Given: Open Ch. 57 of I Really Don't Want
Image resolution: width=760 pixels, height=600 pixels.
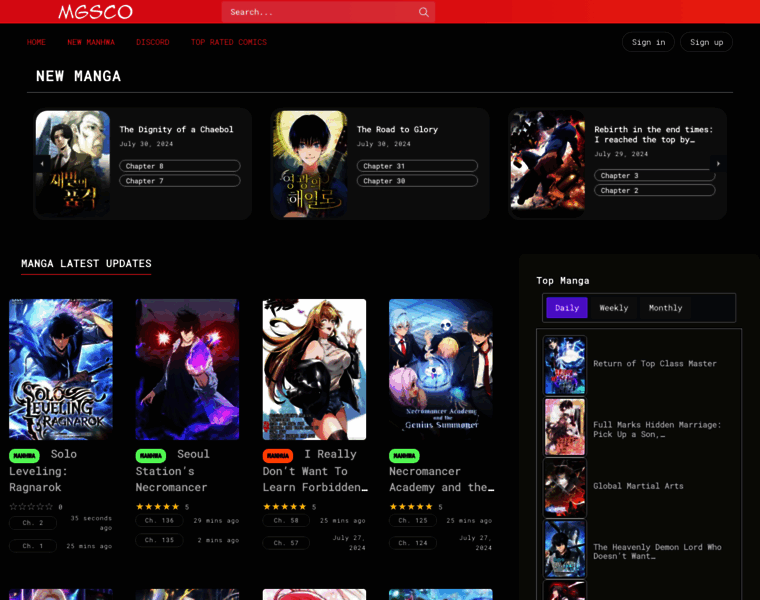Looking at the screenshot, I should 286,543.
